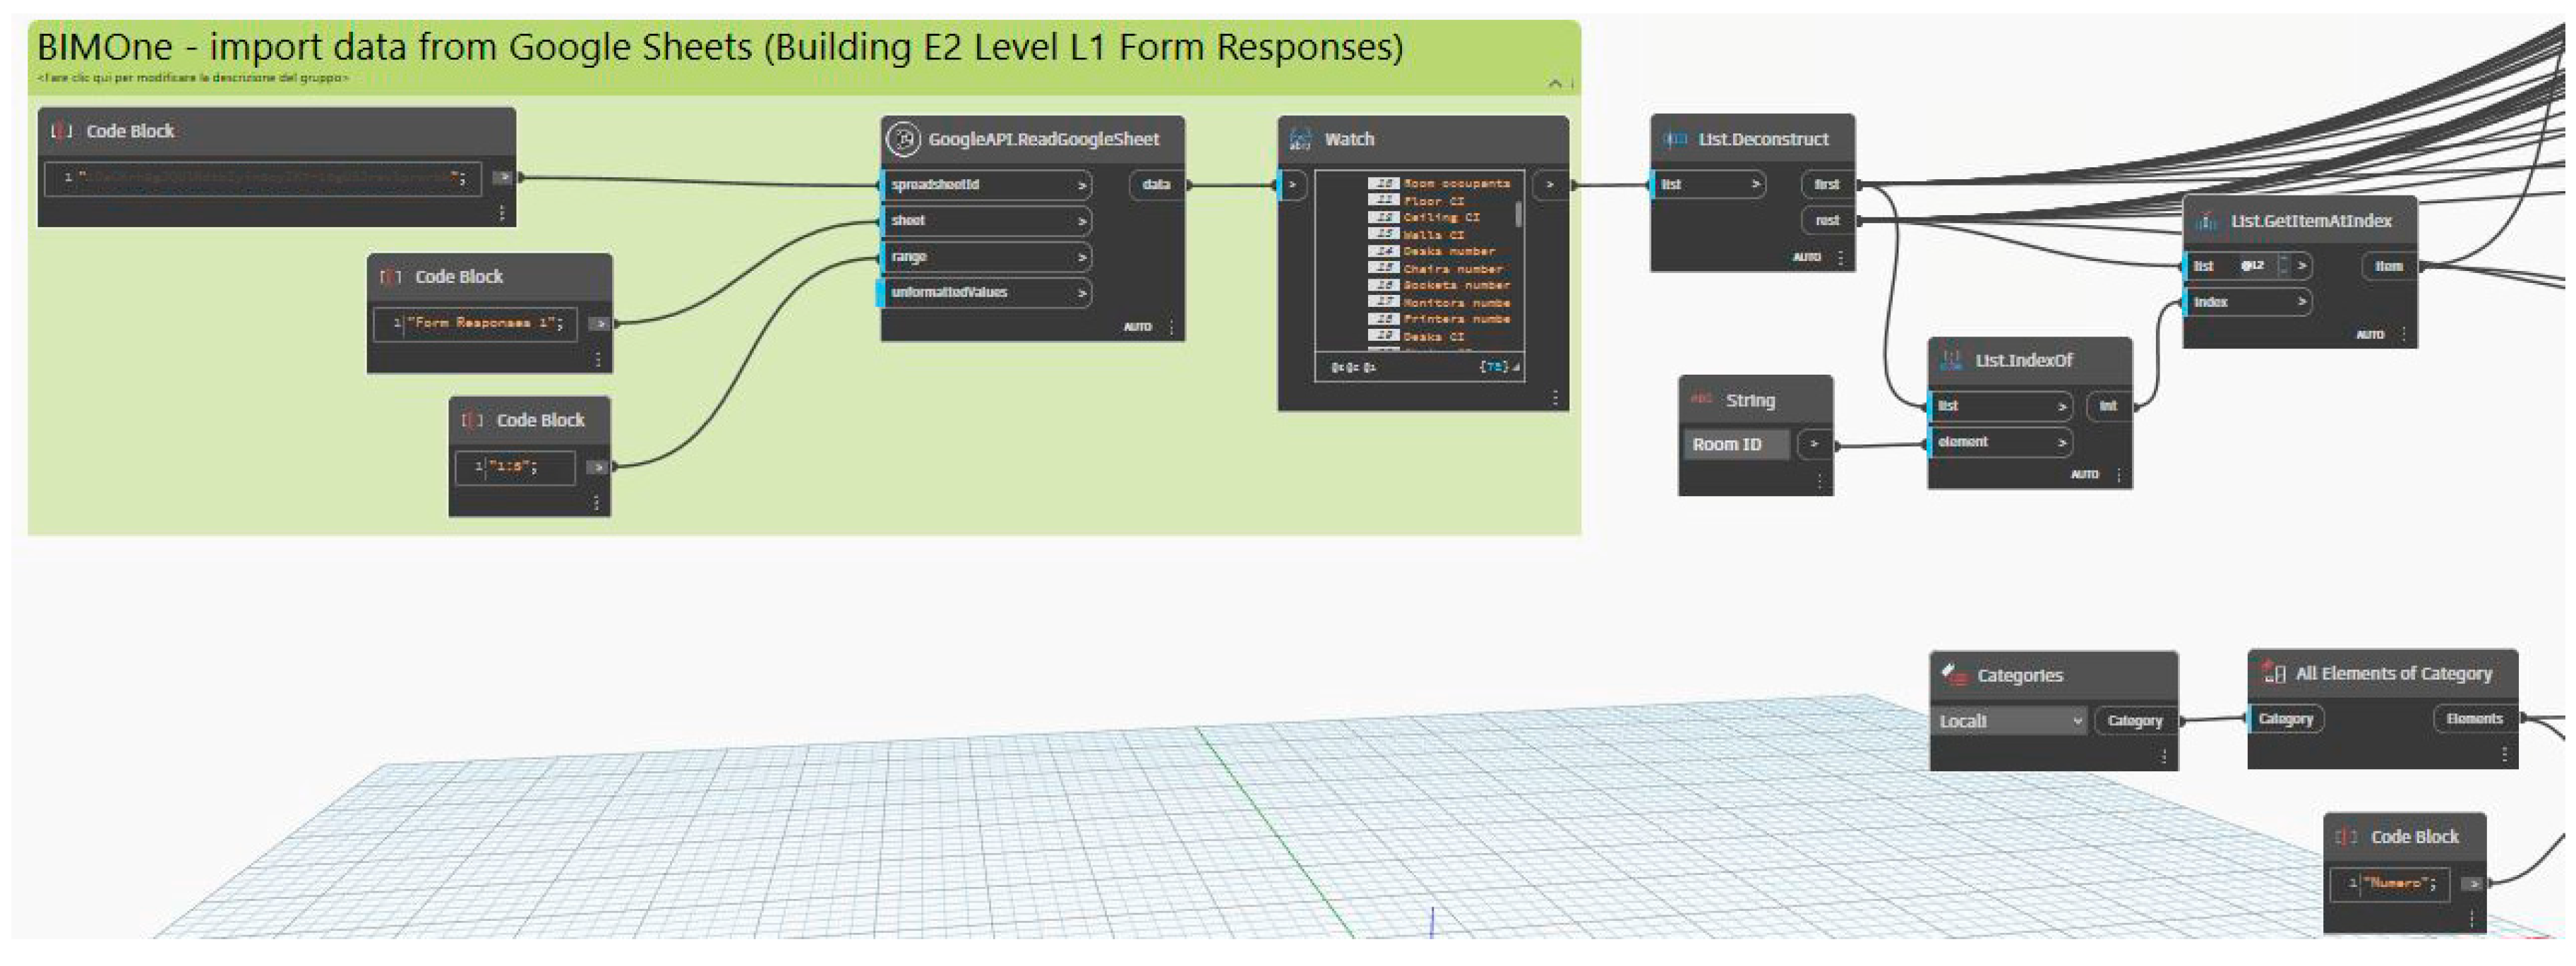This screenshot has height=966, width=2576.
Task: Click the Form Responses Code Block icon
Action: point(391,276)
